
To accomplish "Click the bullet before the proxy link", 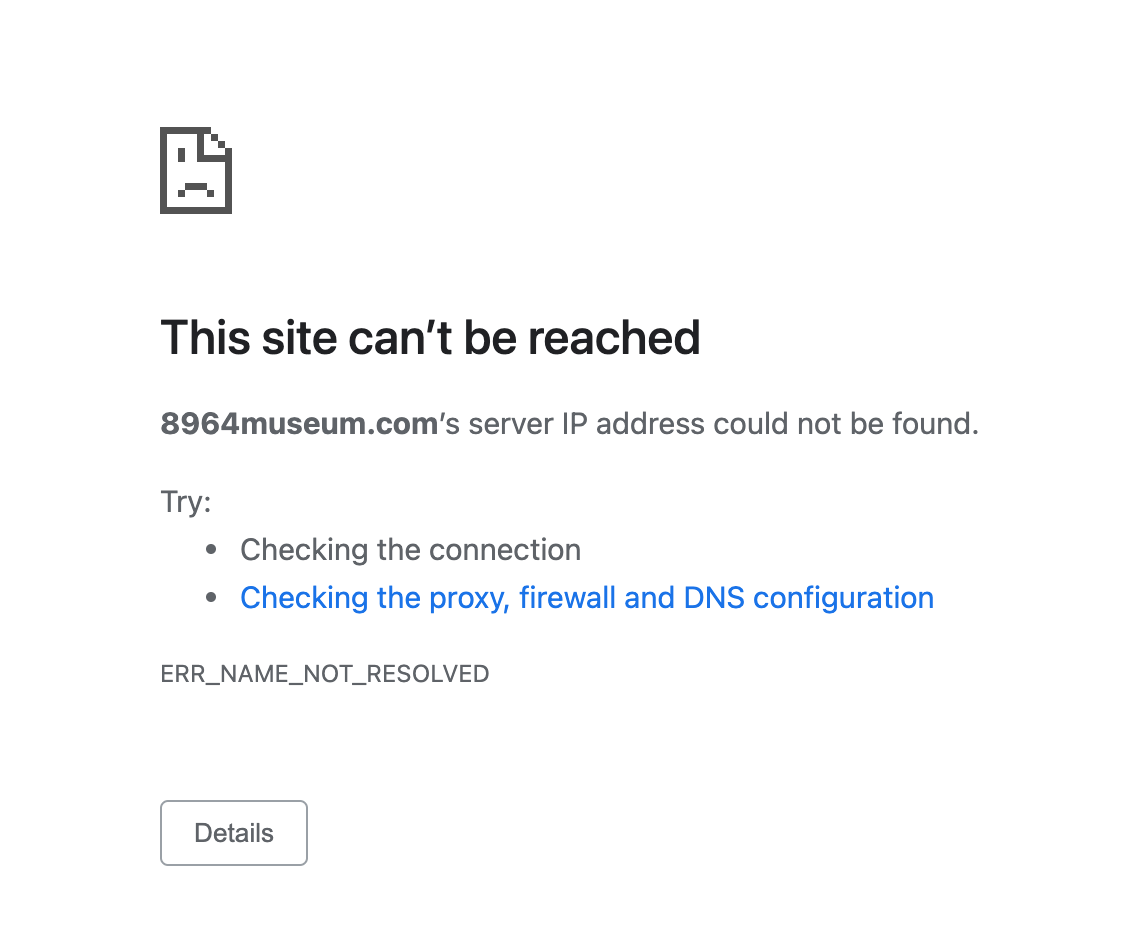I will coord(211,598).
